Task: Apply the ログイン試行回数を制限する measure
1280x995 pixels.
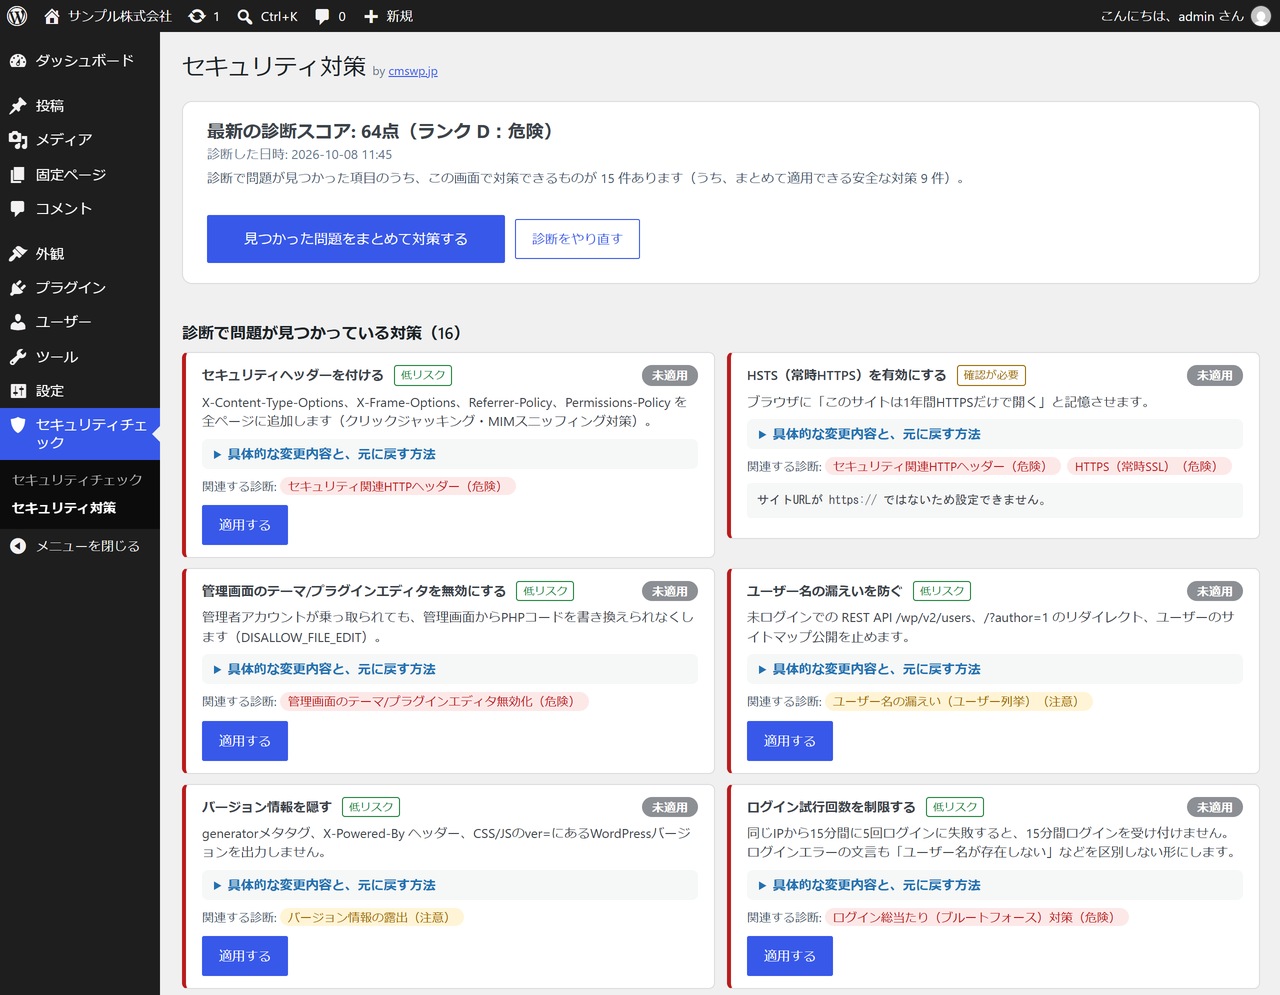Action: (790, 956)
